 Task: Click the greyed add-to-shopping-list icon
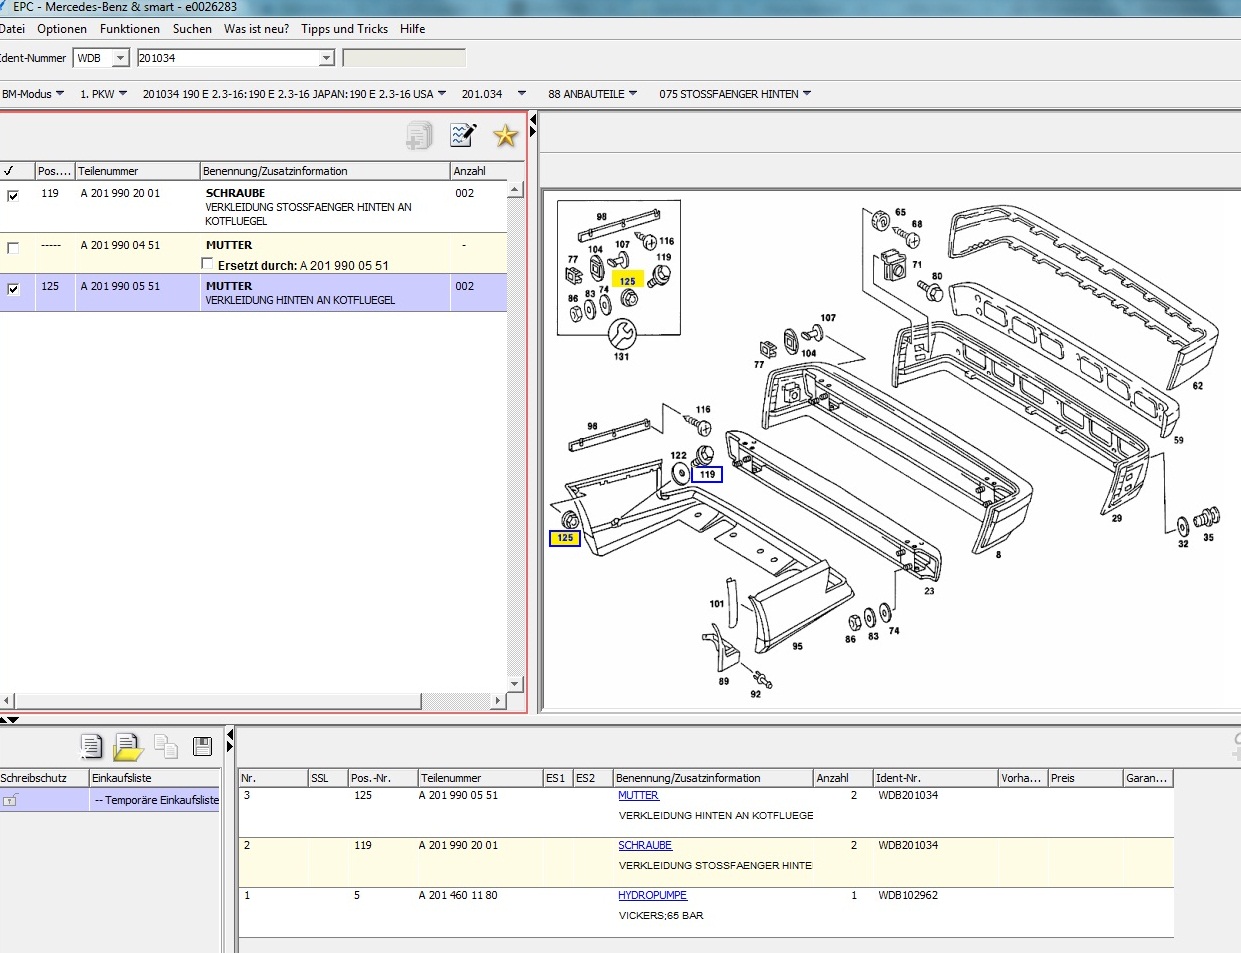pyautogui.click(x=419, y=135)
